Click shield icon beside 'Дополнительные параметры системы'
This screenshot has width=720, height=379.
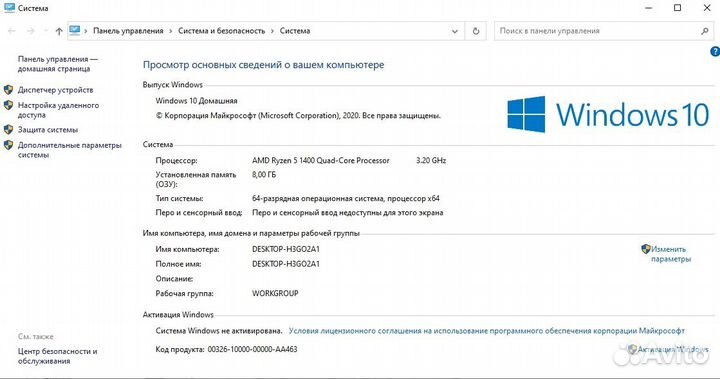tap(8, 145)
